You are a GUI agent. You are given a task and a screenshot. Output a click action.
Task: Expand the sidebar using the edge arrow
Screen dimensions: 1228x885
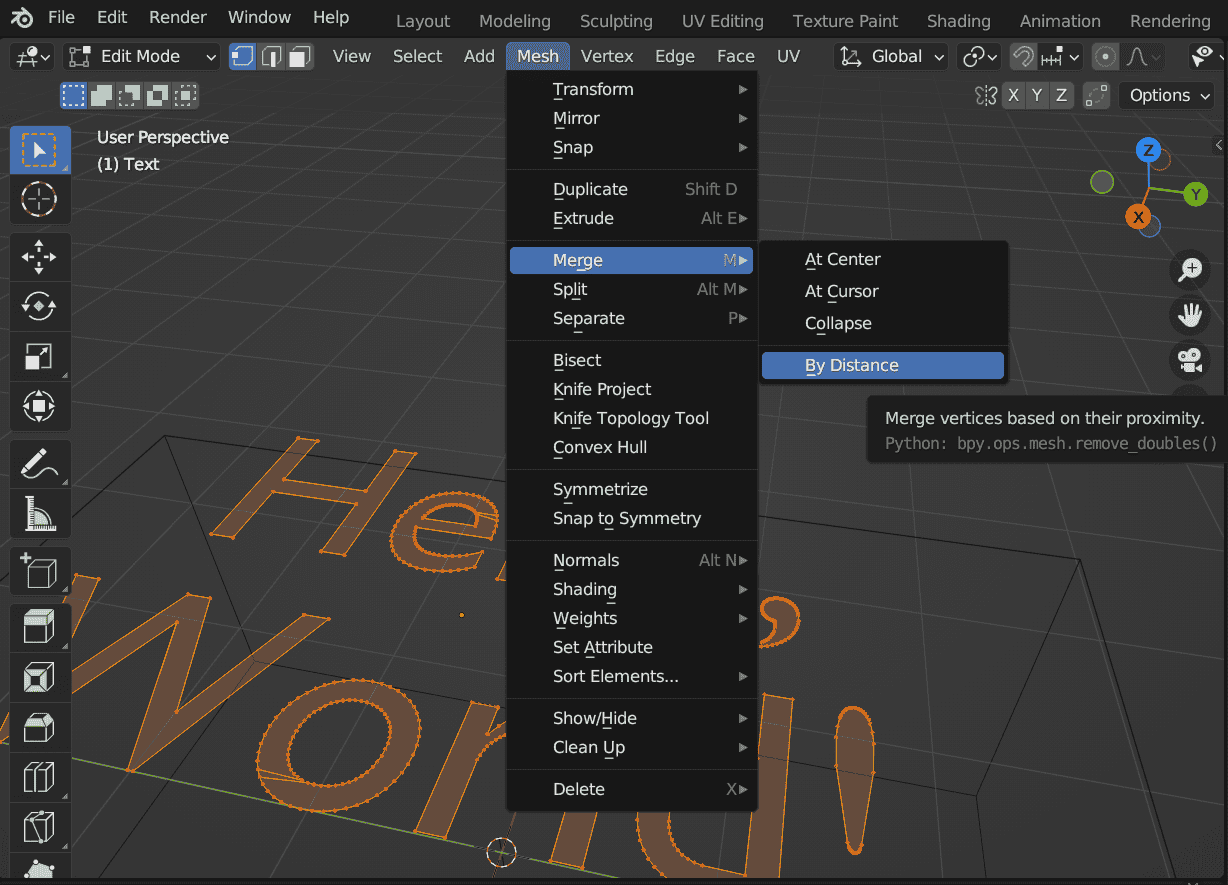[1220, 146]
